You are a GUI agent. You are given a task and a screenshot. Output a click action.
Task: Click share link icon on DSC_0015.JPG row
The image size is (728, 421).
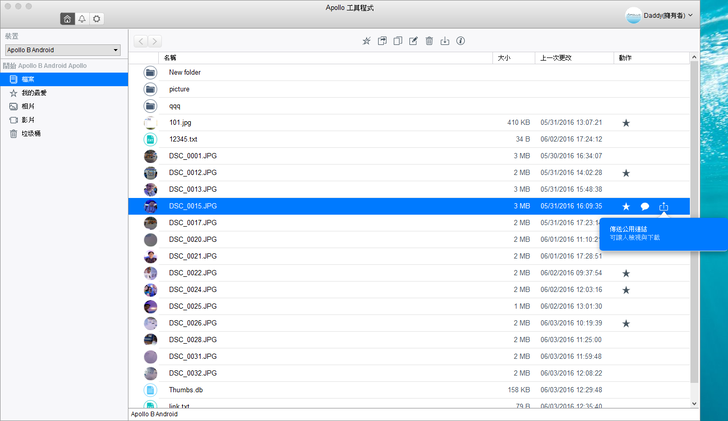pyautogui.click(x=664, y=206)
